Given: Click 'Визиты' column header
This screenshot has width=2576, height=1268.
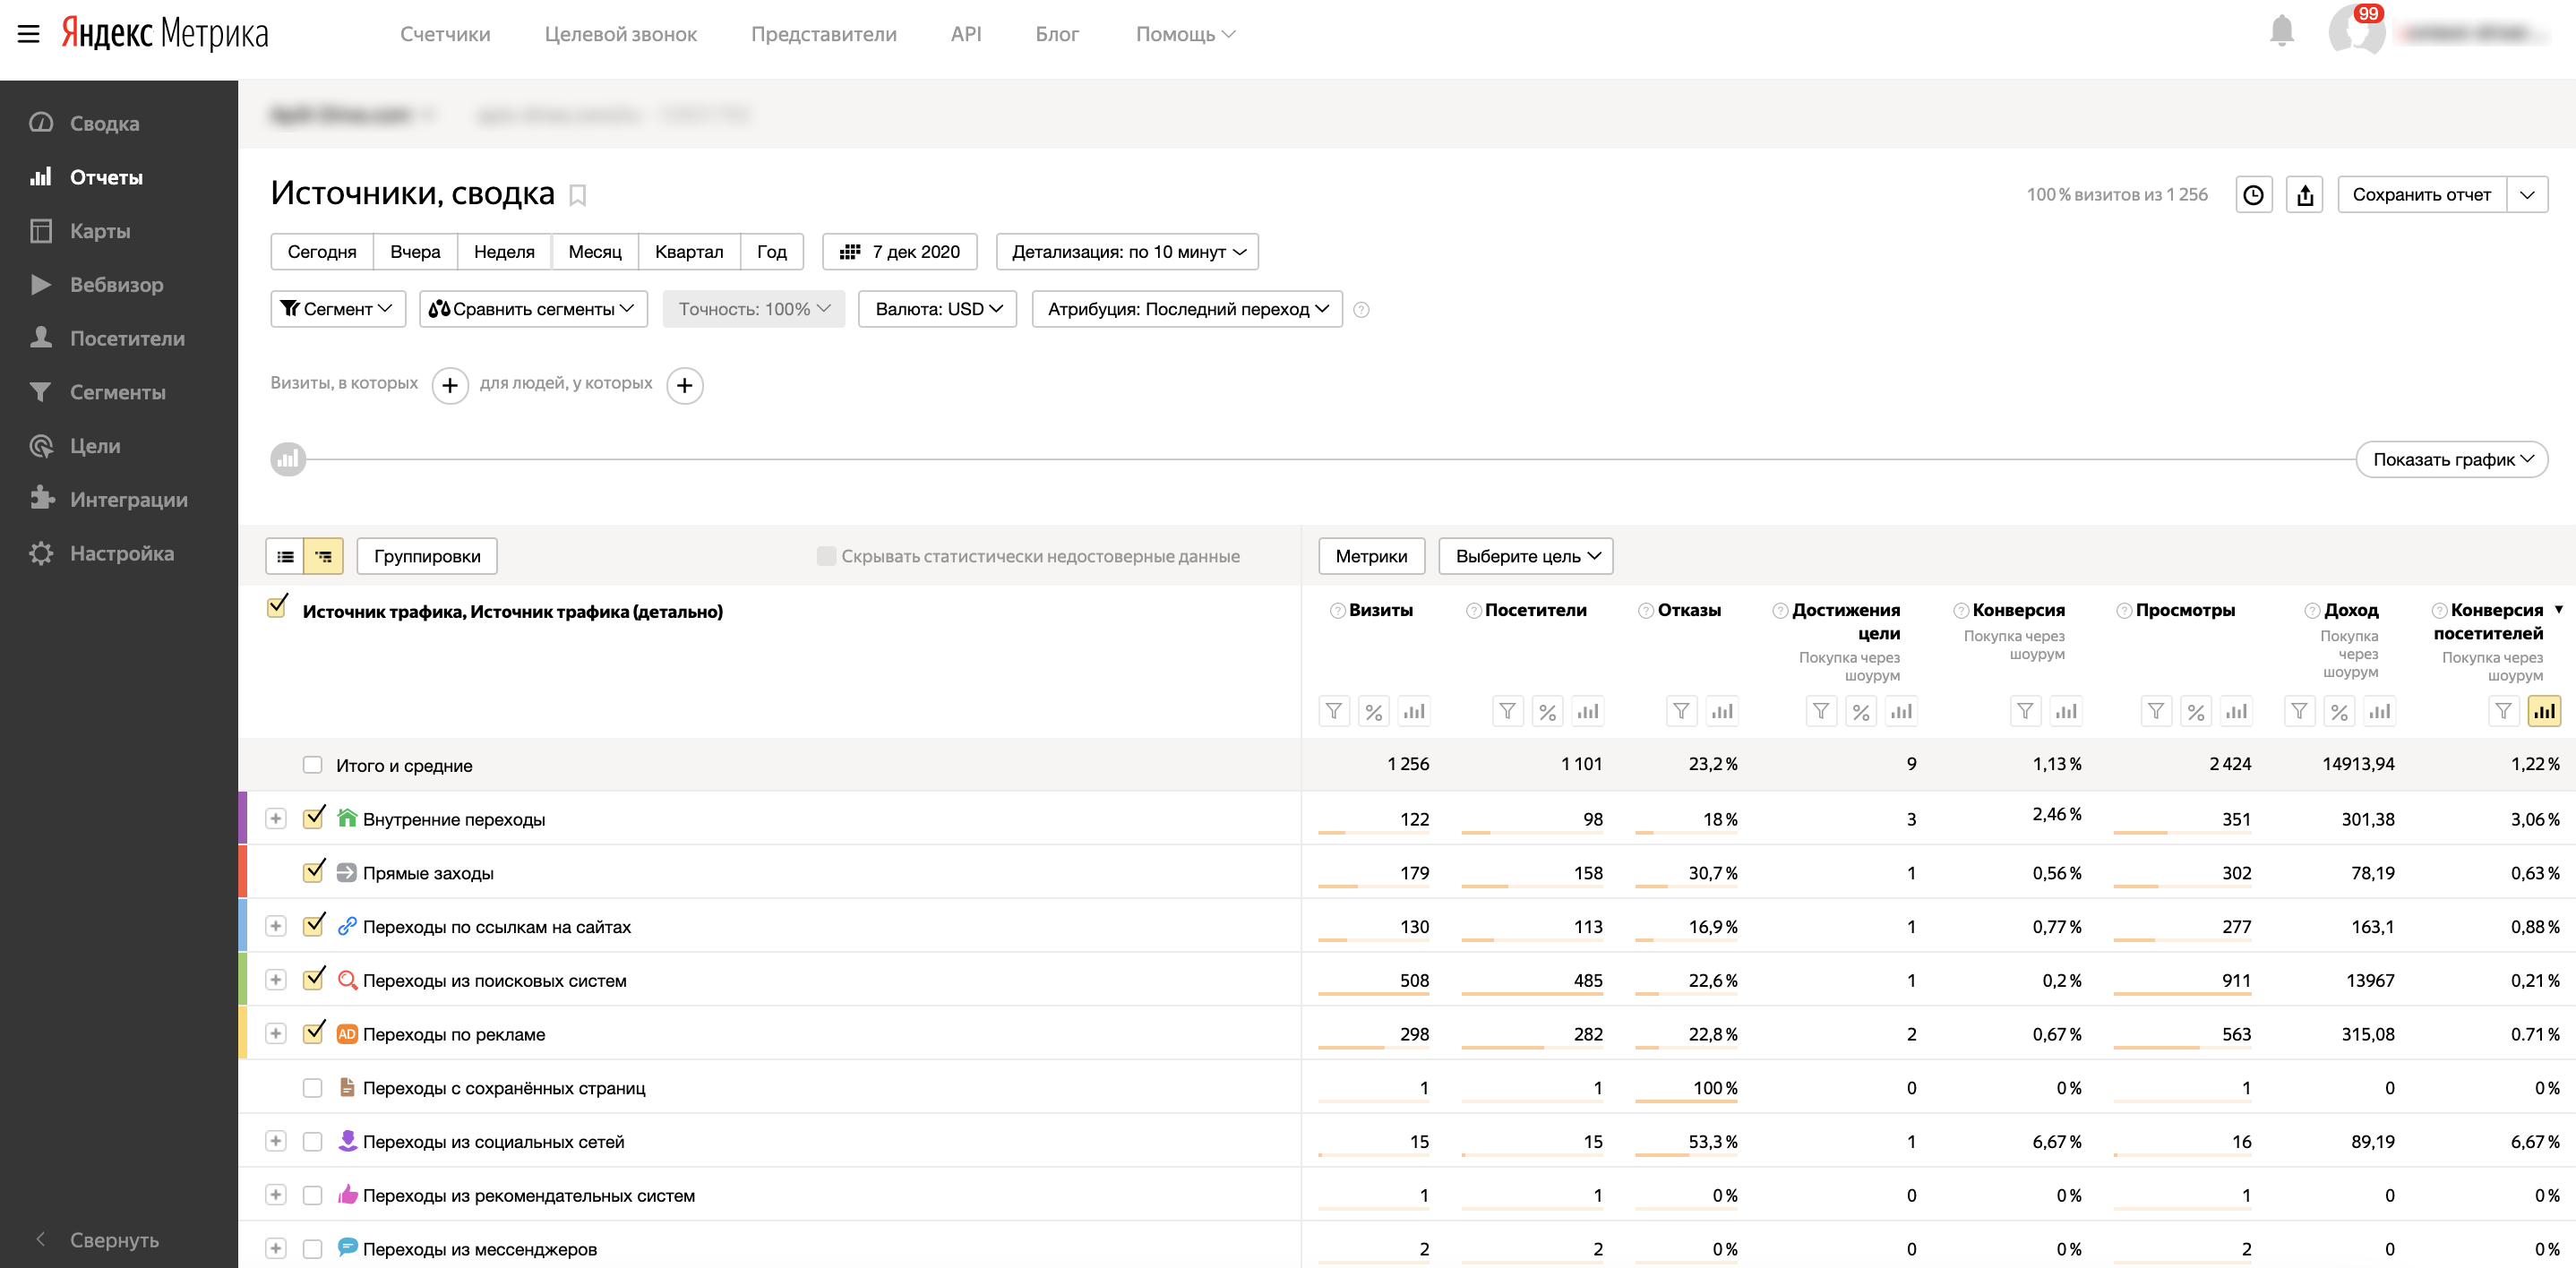Looking at the screenshot, I should pos(1380,610).
